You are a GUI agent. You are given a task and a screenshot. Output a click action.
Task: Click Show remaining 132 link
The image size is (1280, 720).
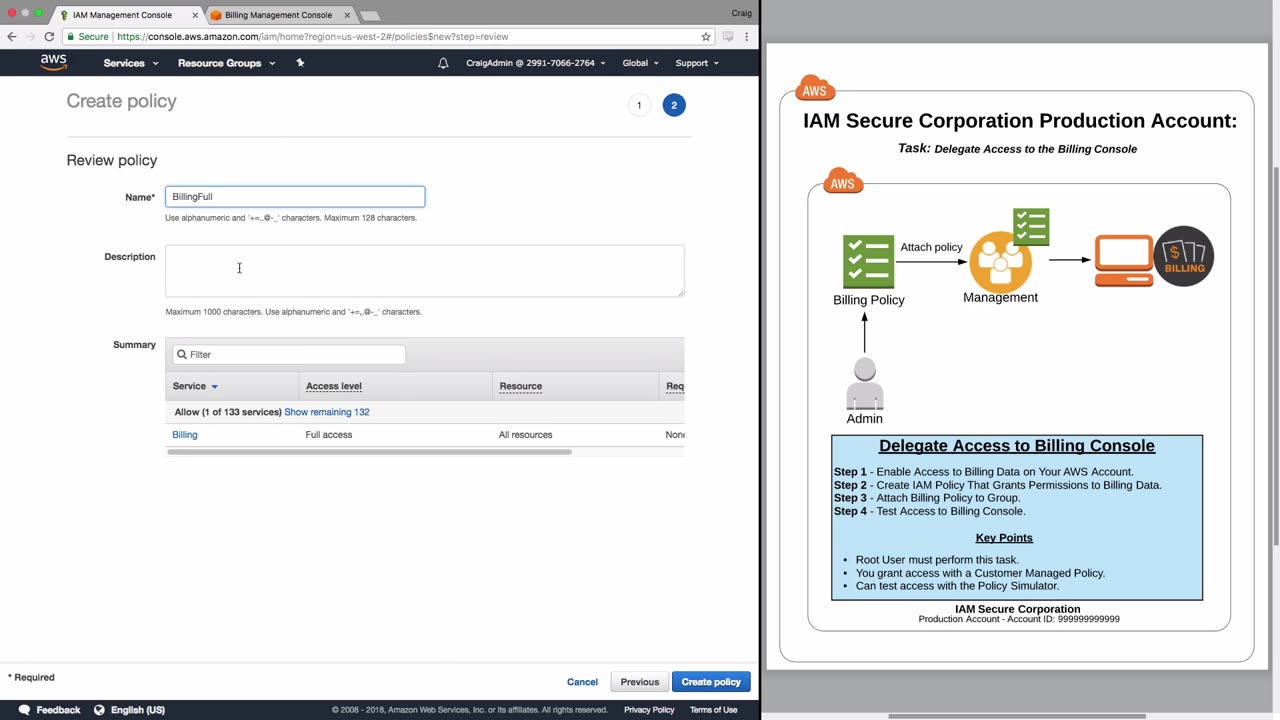[327, 412]
